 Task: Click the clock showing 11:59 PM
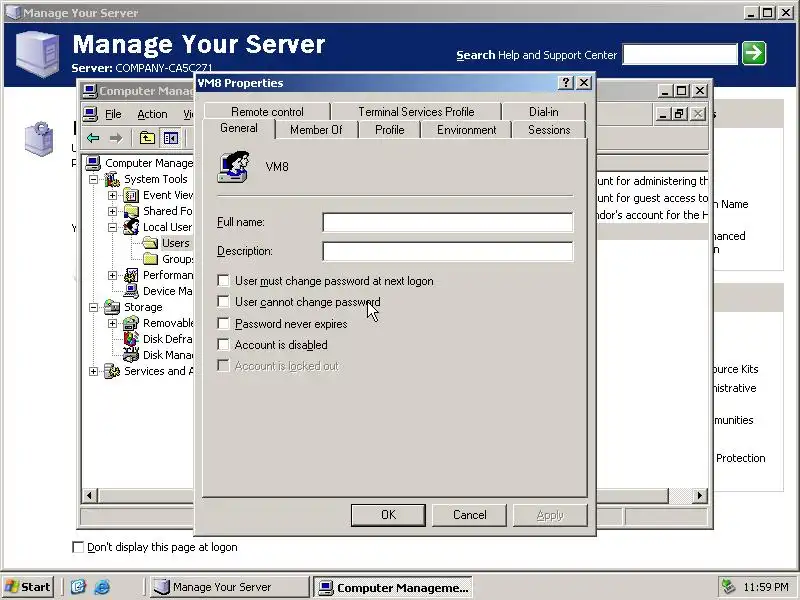pyautogui.click(x=766, y=587)
